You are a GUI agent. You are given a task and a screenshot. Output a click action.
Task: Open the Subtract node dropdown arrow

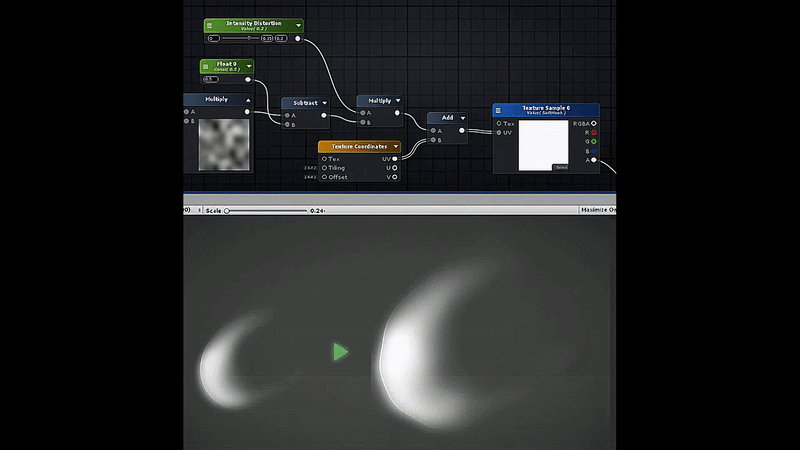324,102
